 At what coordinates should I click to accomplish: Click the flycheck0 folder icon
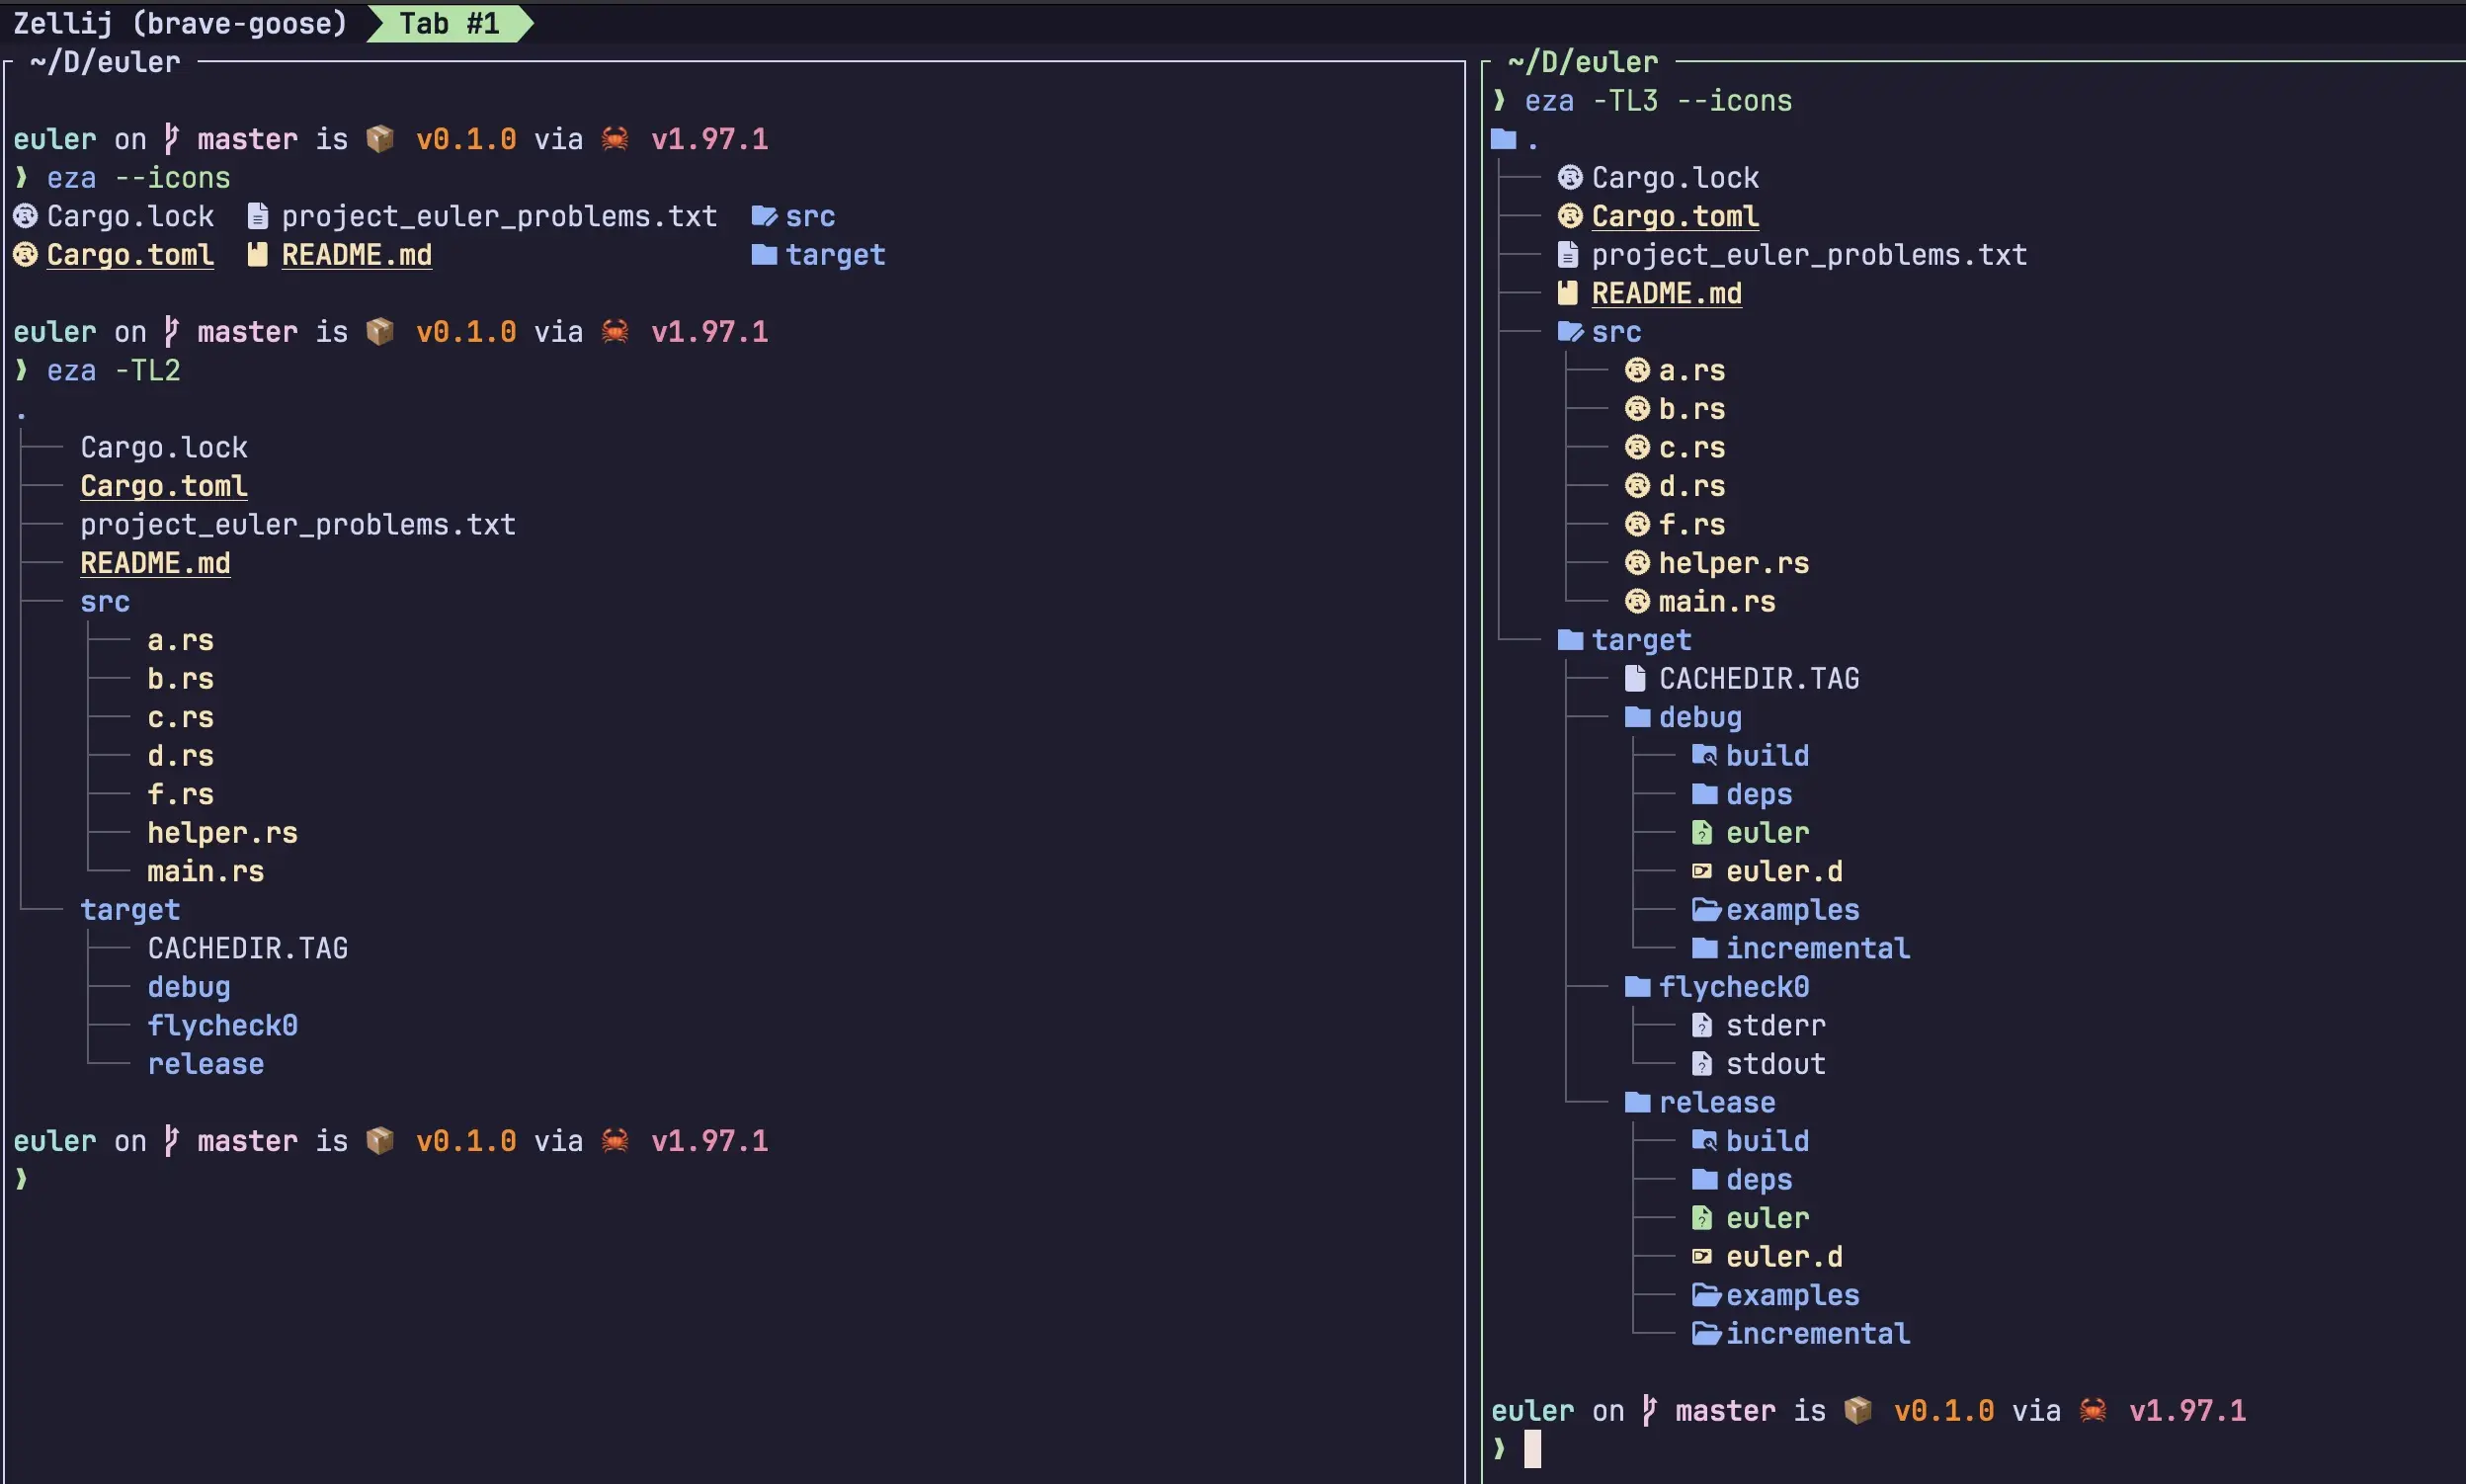click(1637, 987)
